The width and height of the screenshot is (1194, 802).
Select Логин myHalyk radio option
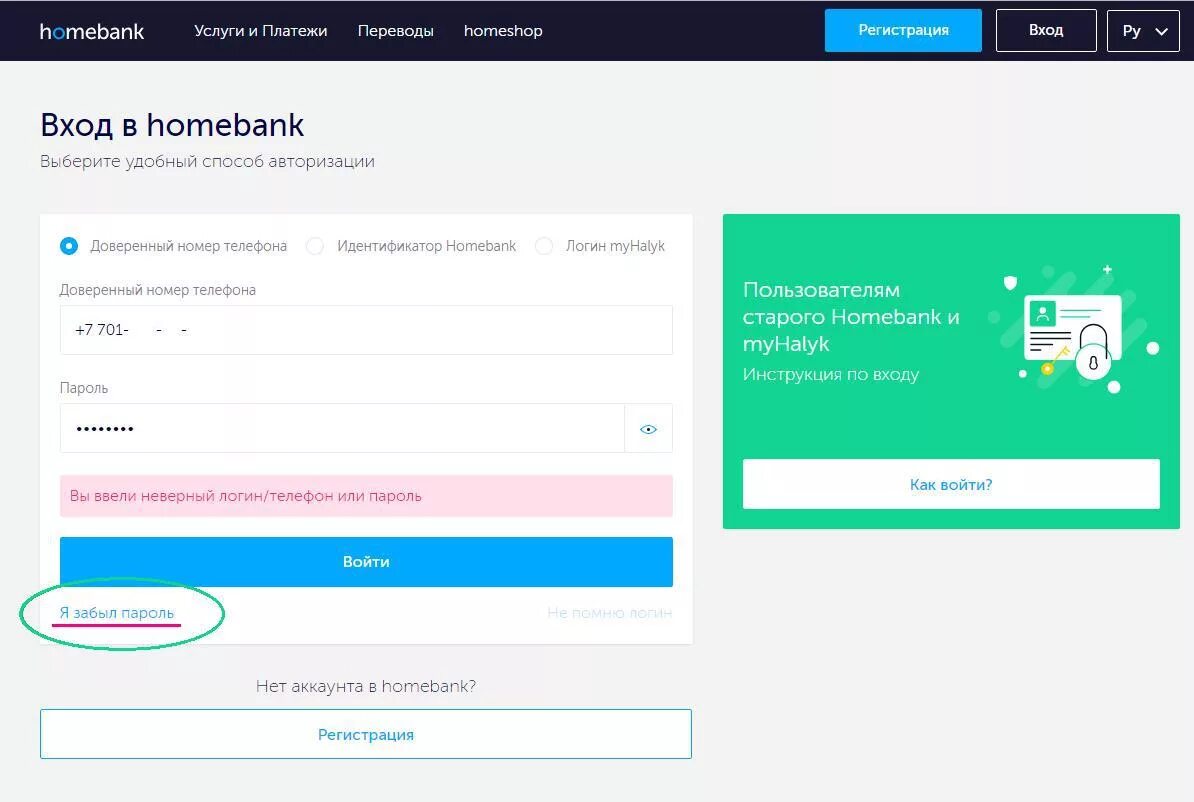544,246
